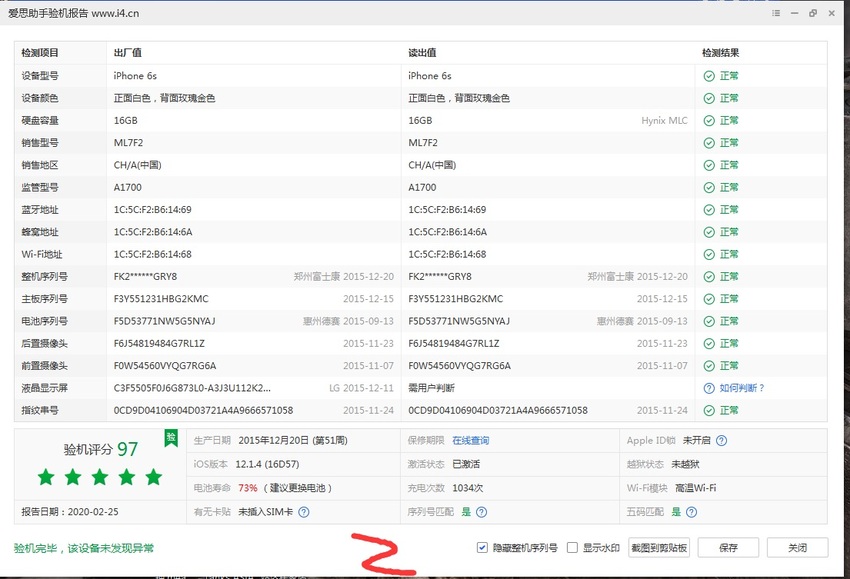This screenshot has height=579, width=850.
Task: Select factory value ML7F2
Action: (128, 143)
